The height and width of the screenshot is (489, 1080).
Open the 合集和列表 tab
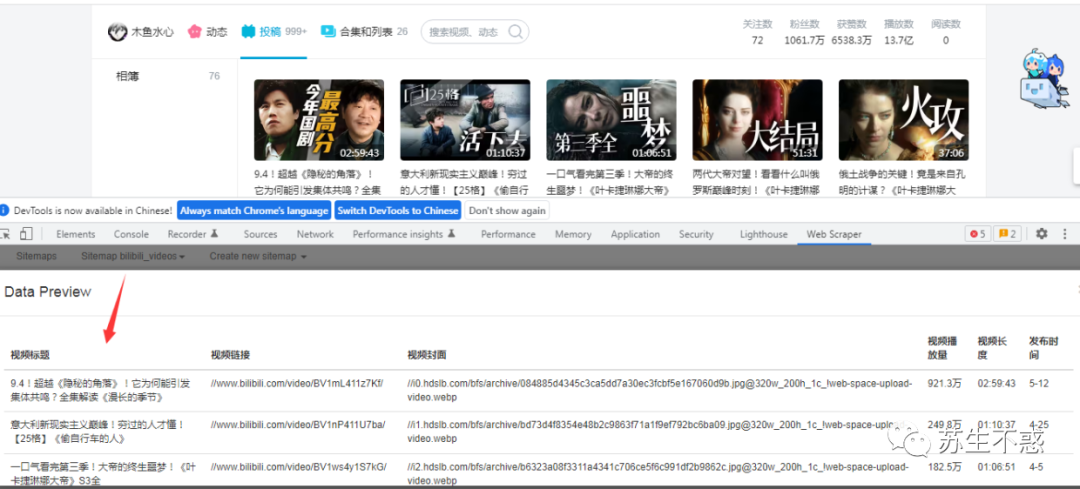(364, 32)
